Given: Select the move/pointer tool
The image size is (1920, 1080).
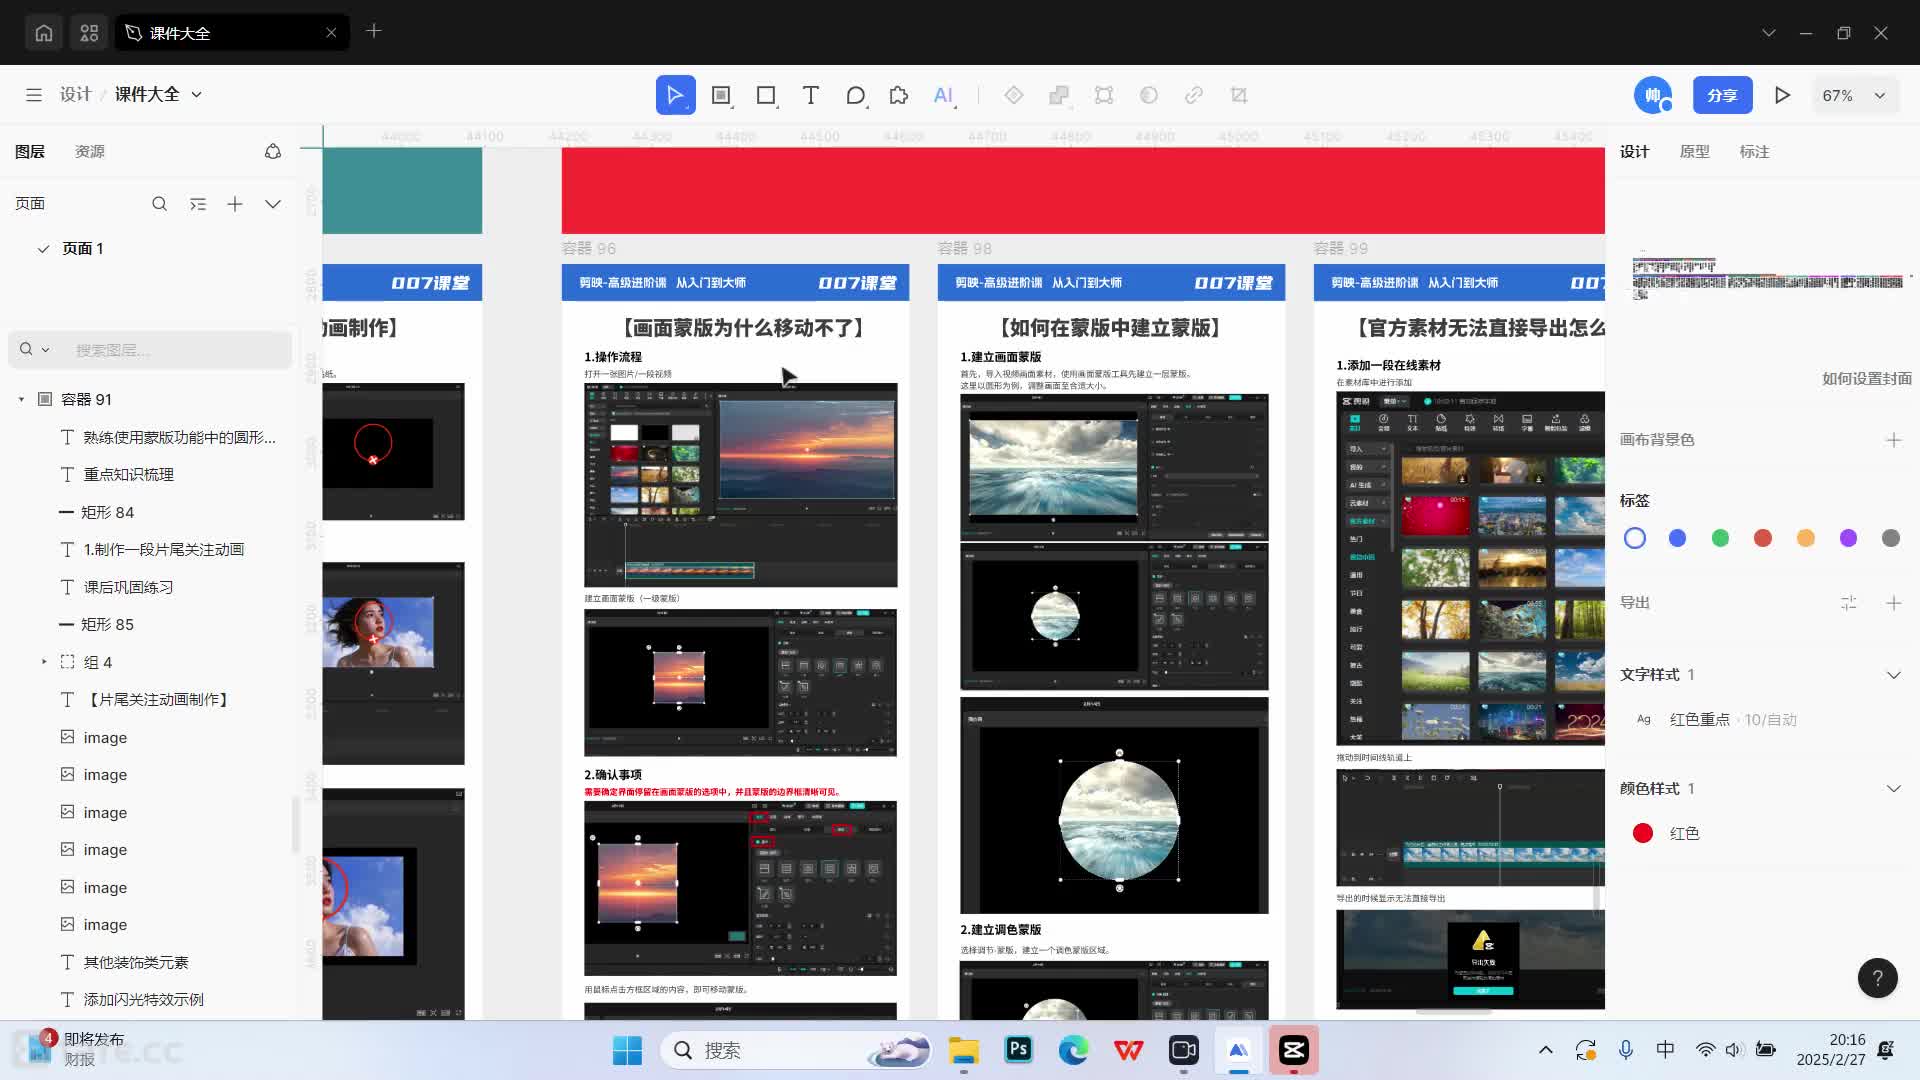Looking at the screenshot, I should coord(675,95).
